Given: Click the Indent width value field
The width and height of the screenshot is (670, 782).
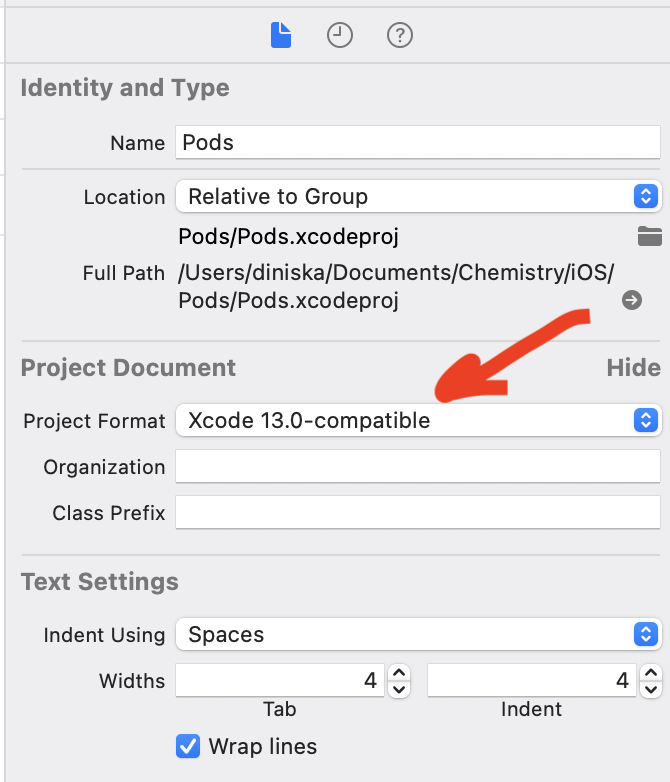Looking at the screenshot, I should pos(530,681).
